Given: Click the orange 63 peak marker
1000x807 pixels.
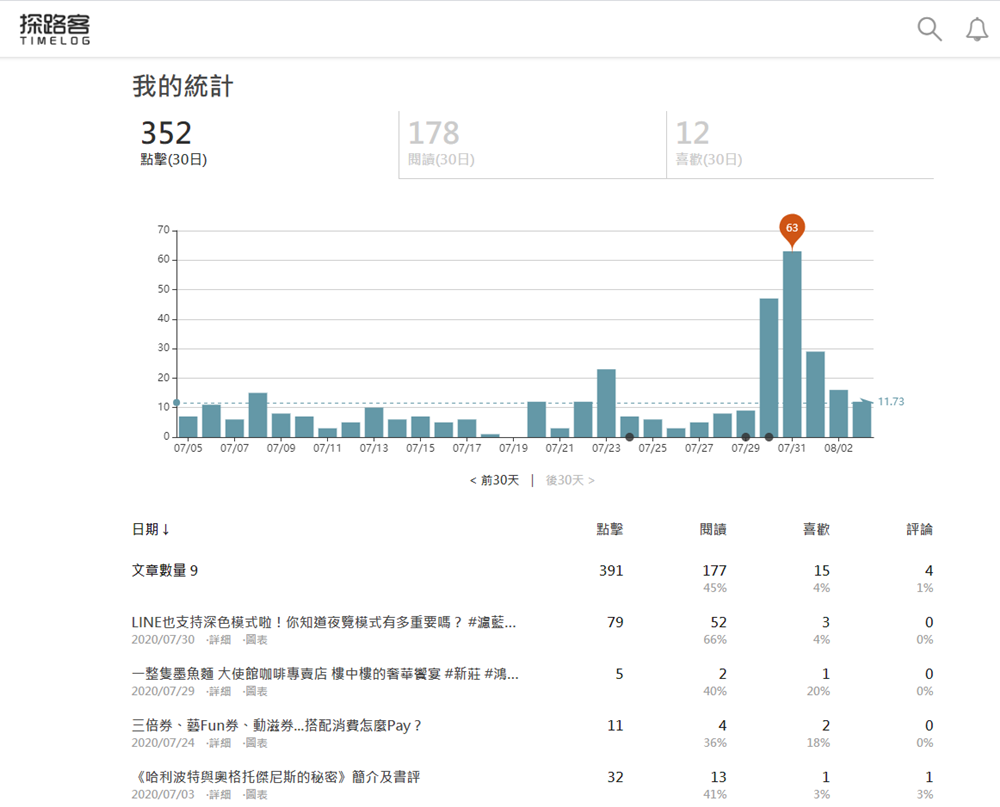Looking at the screenshot, I should [x=791, y=229].
